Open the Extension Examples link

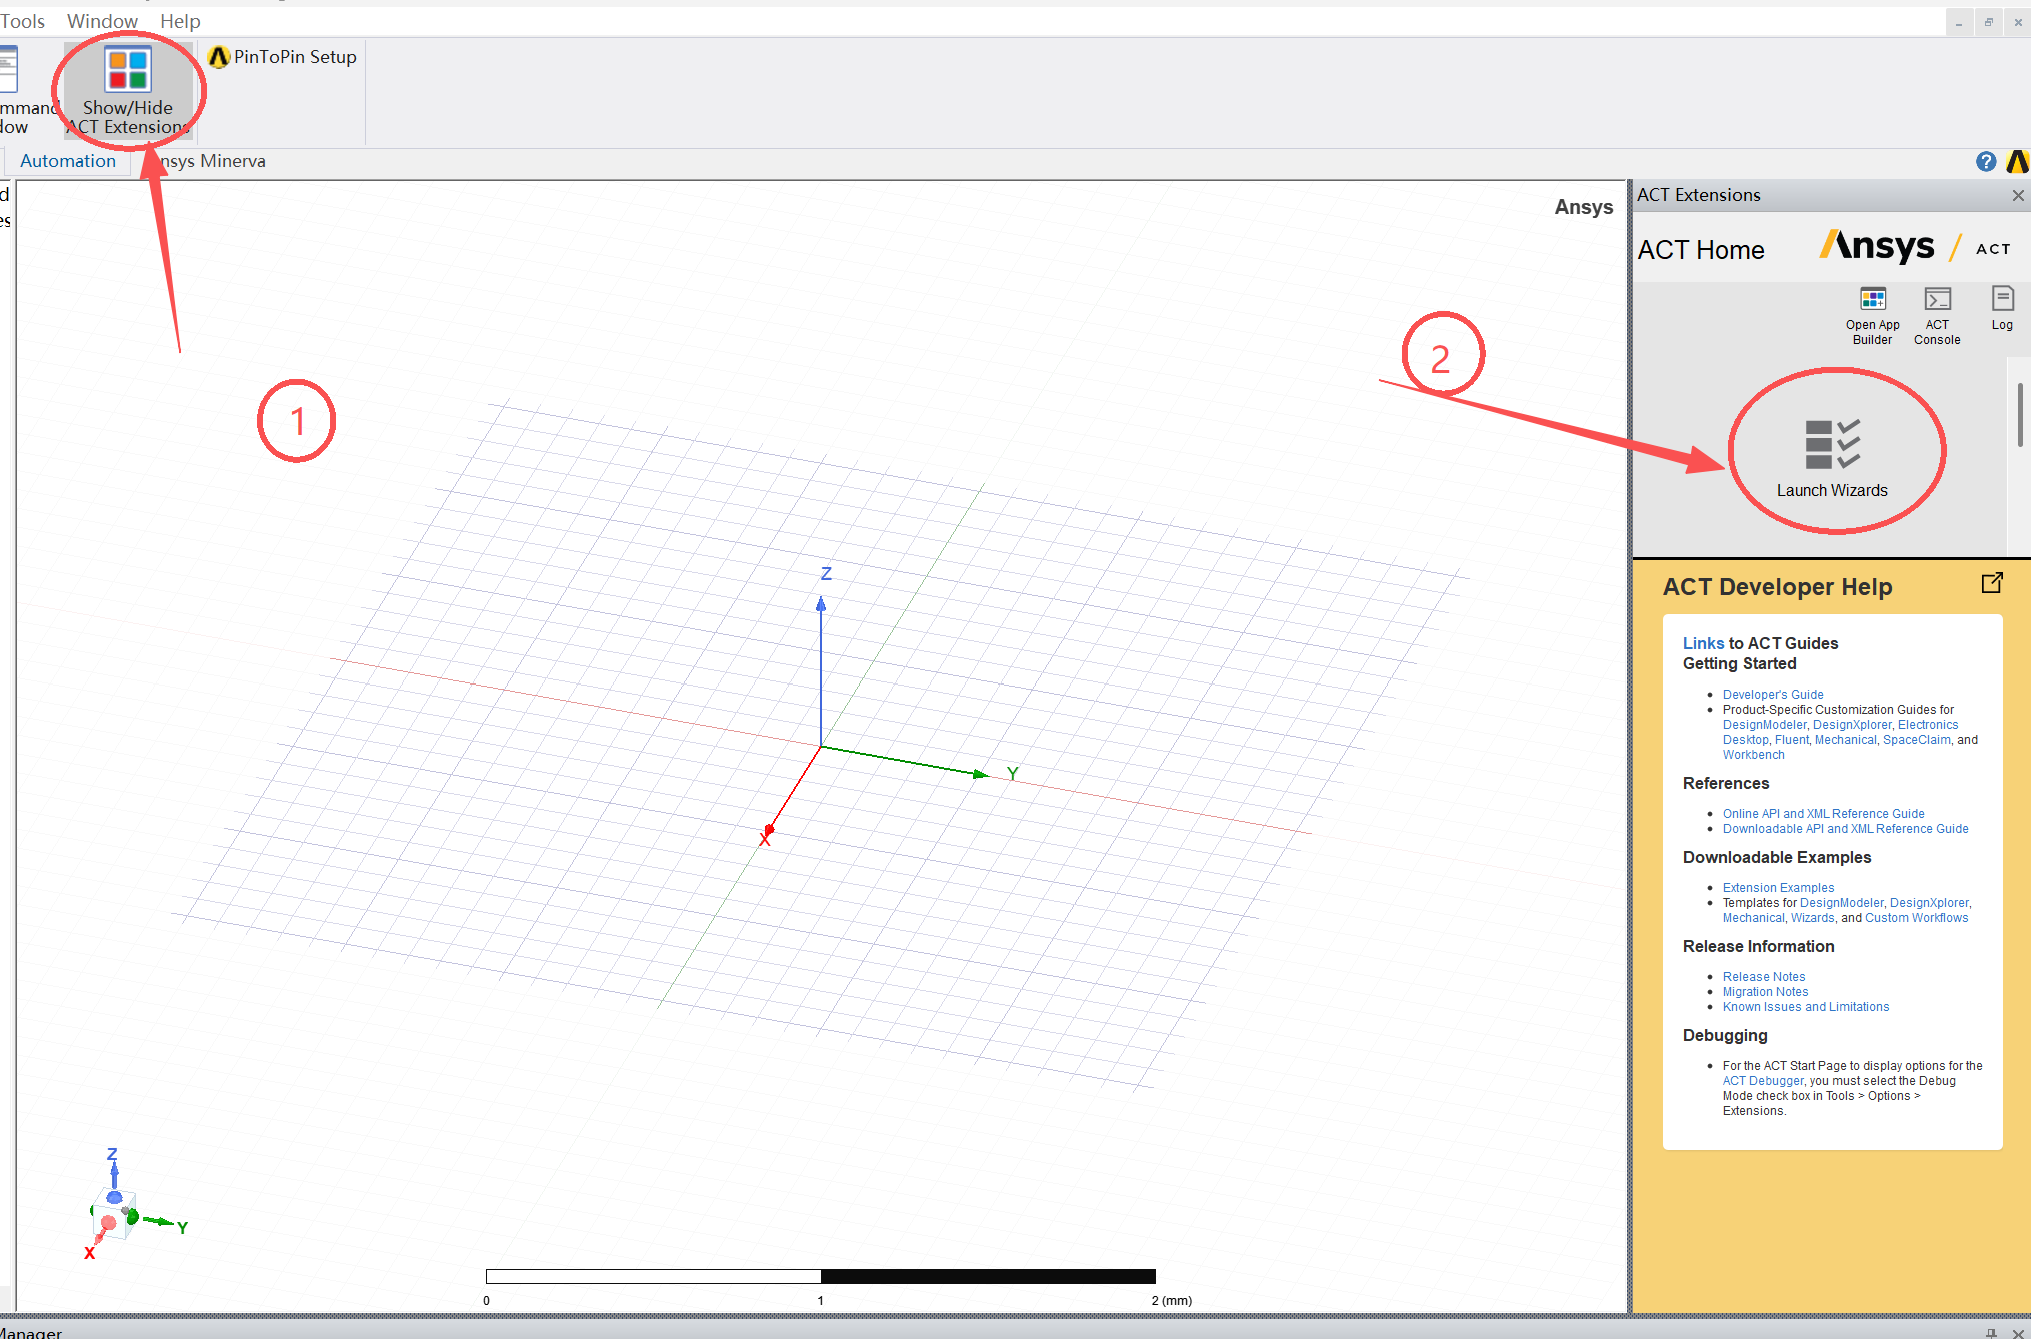coord(1778,888)
